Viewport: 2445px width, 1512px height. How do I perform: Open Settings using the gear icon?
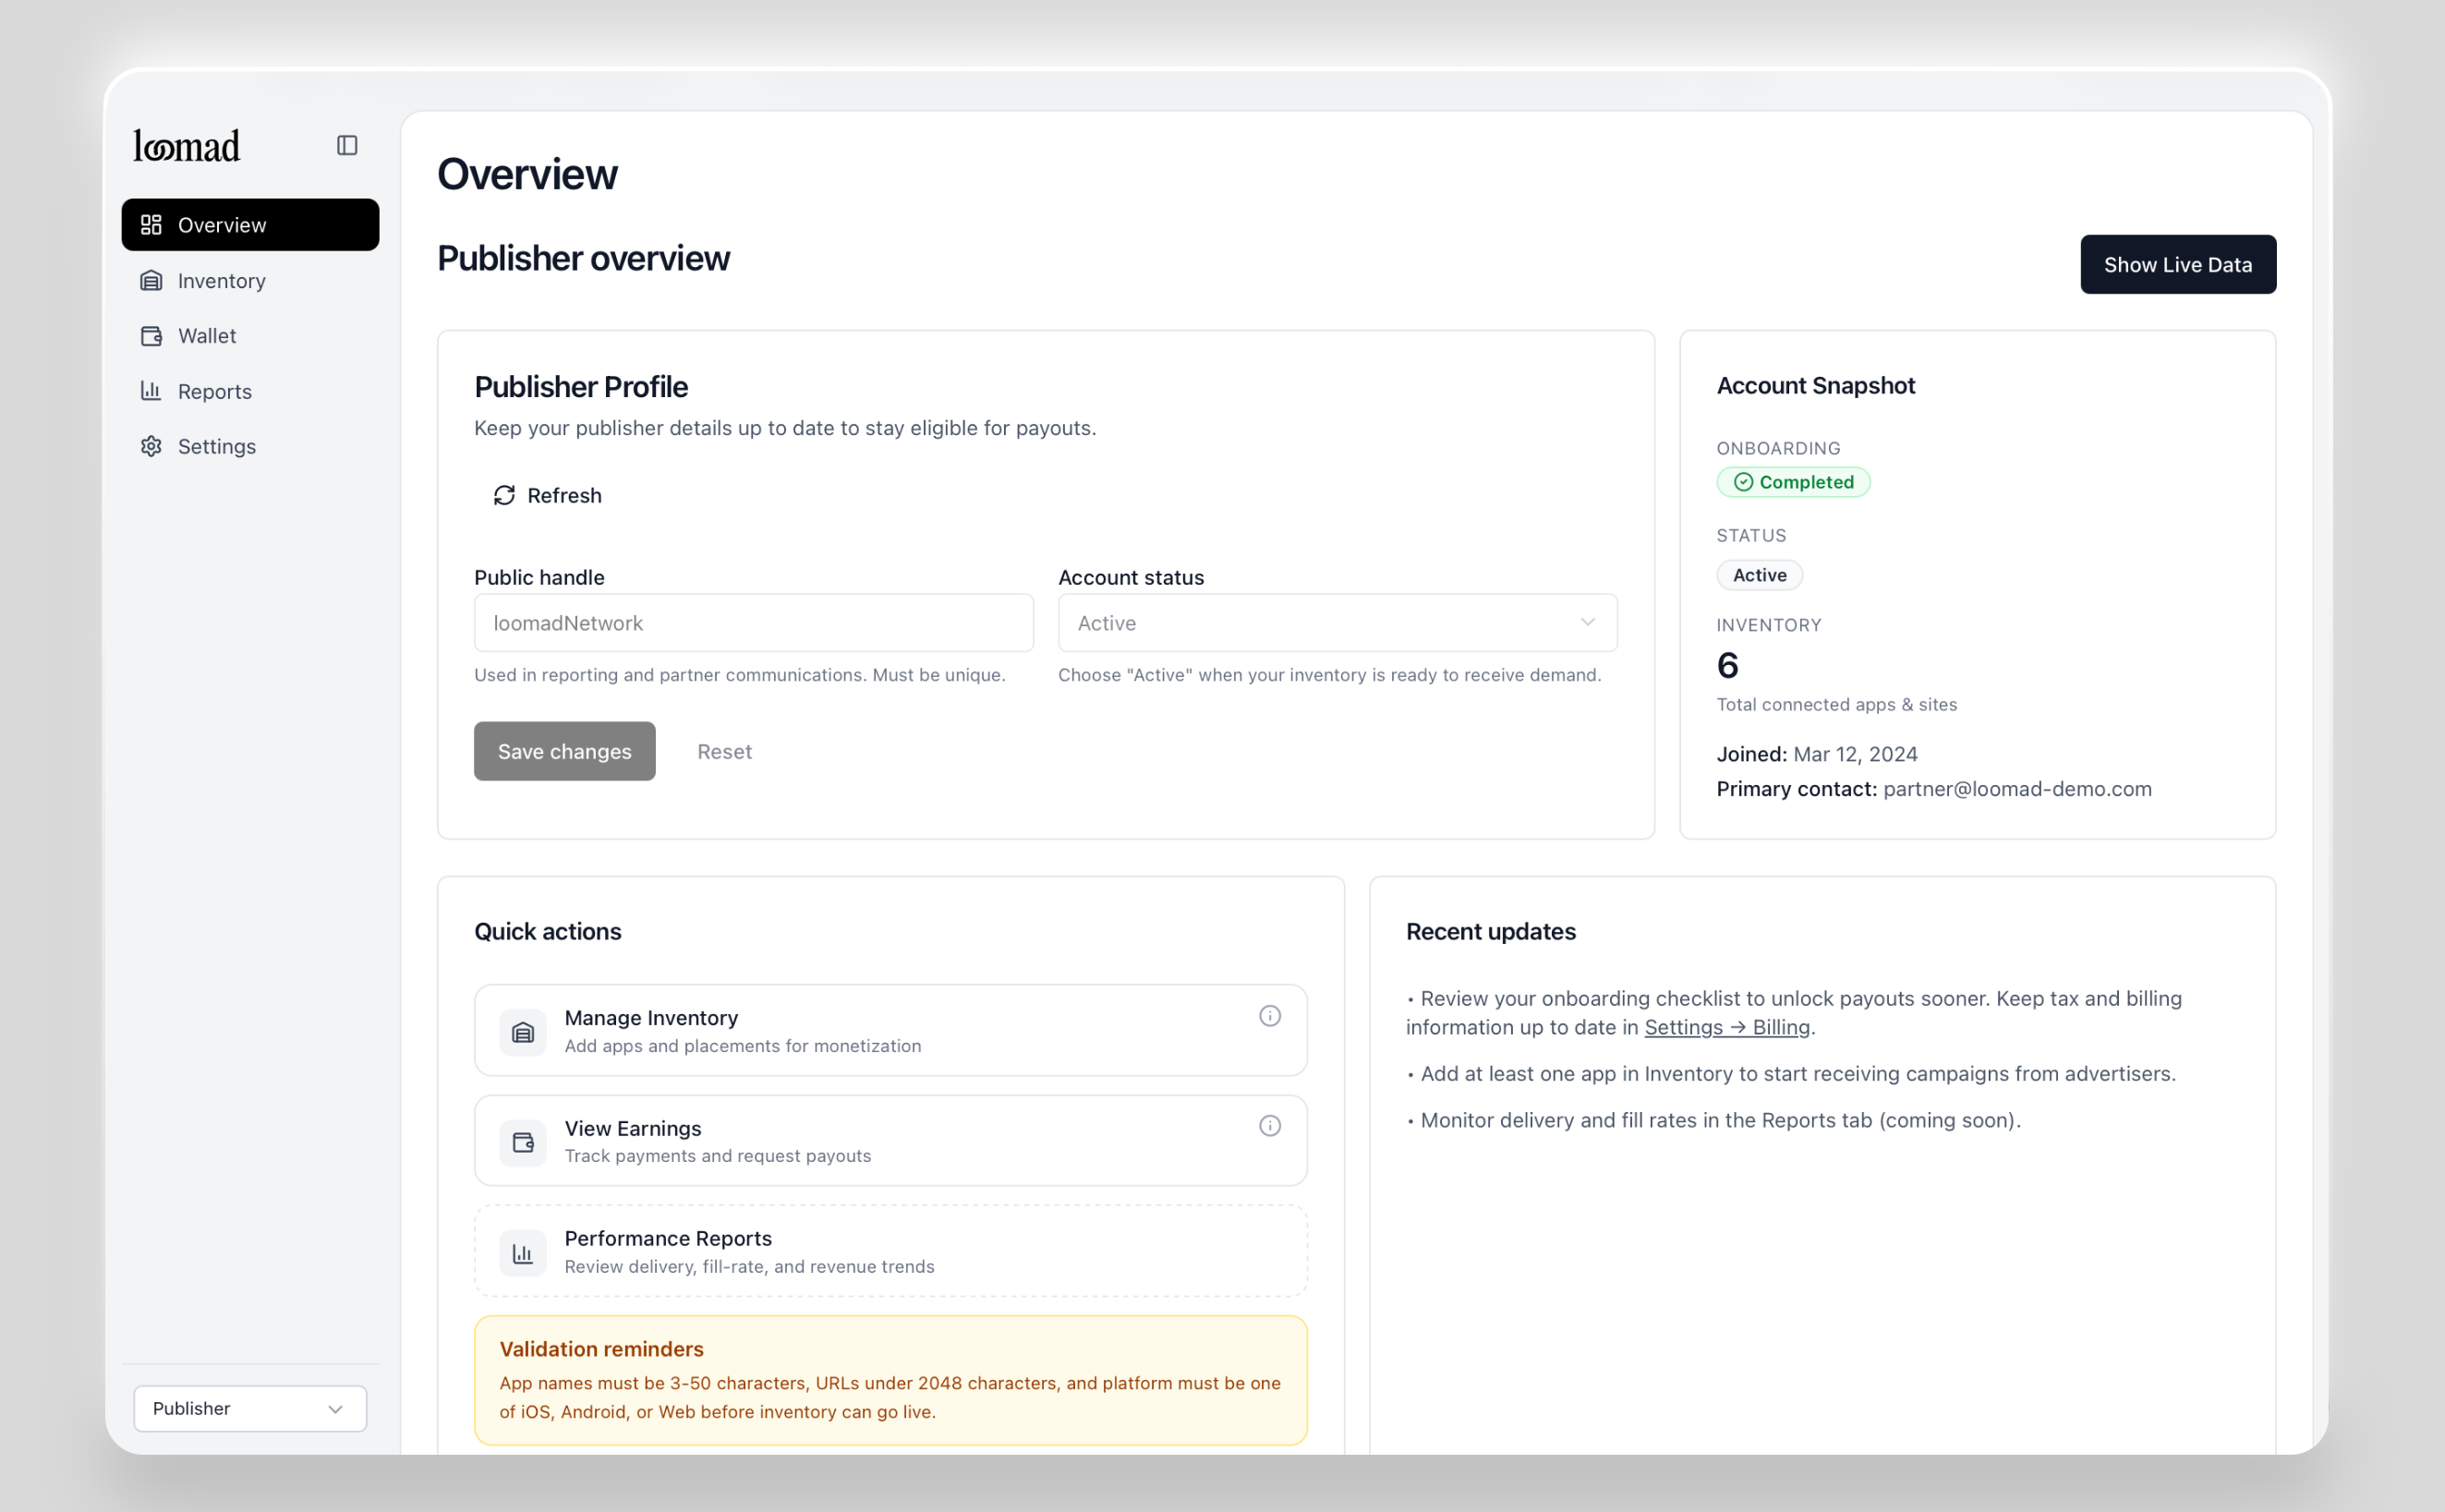point(151,446)
